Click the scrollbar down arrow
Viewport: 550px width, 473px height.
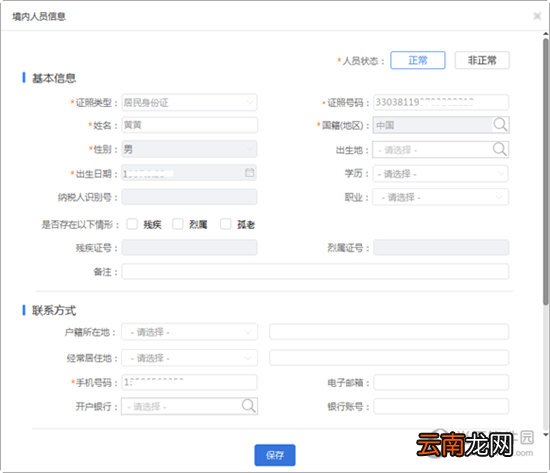[x=546, y=435]
